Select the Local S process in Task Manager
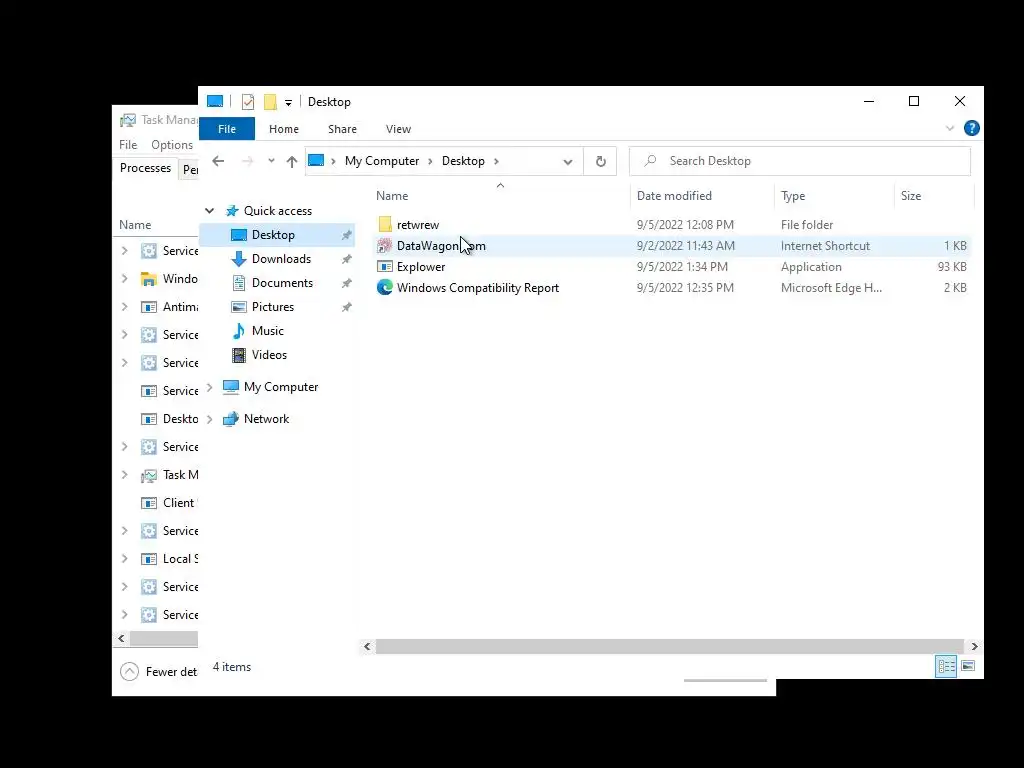This screenshot has height=768, width=1024. coord(169,559)
